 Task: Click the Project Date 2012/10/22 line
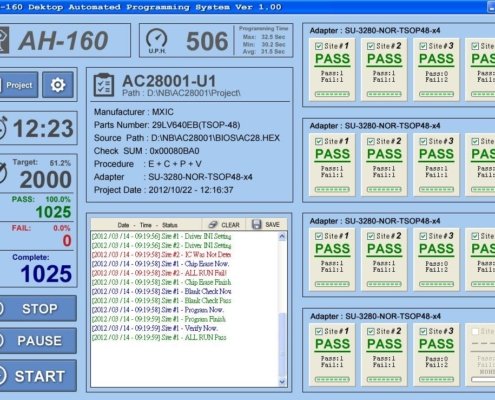point(164,190)
